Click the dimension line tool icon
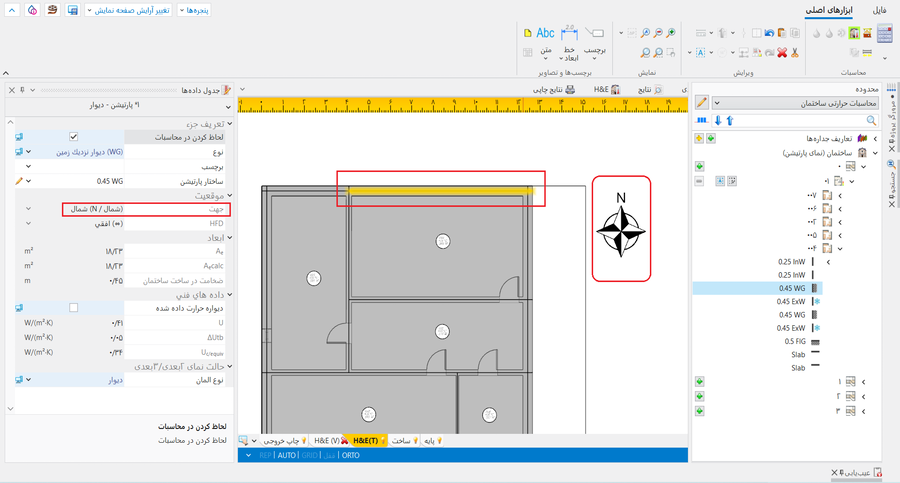Viewport: 900px width, 483px height. tap(570, 34)
